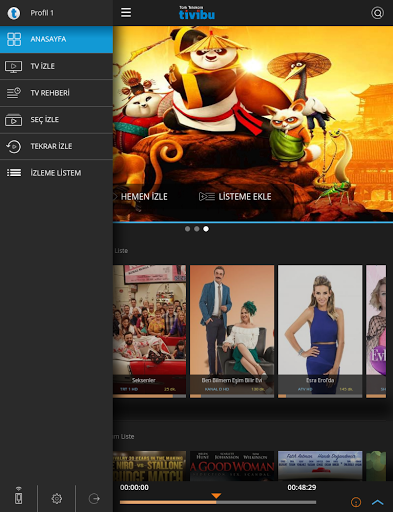Click the Profil 1 avatar icon
The width and height of the screenshot is (393, 512).
[x=14, y=13]
